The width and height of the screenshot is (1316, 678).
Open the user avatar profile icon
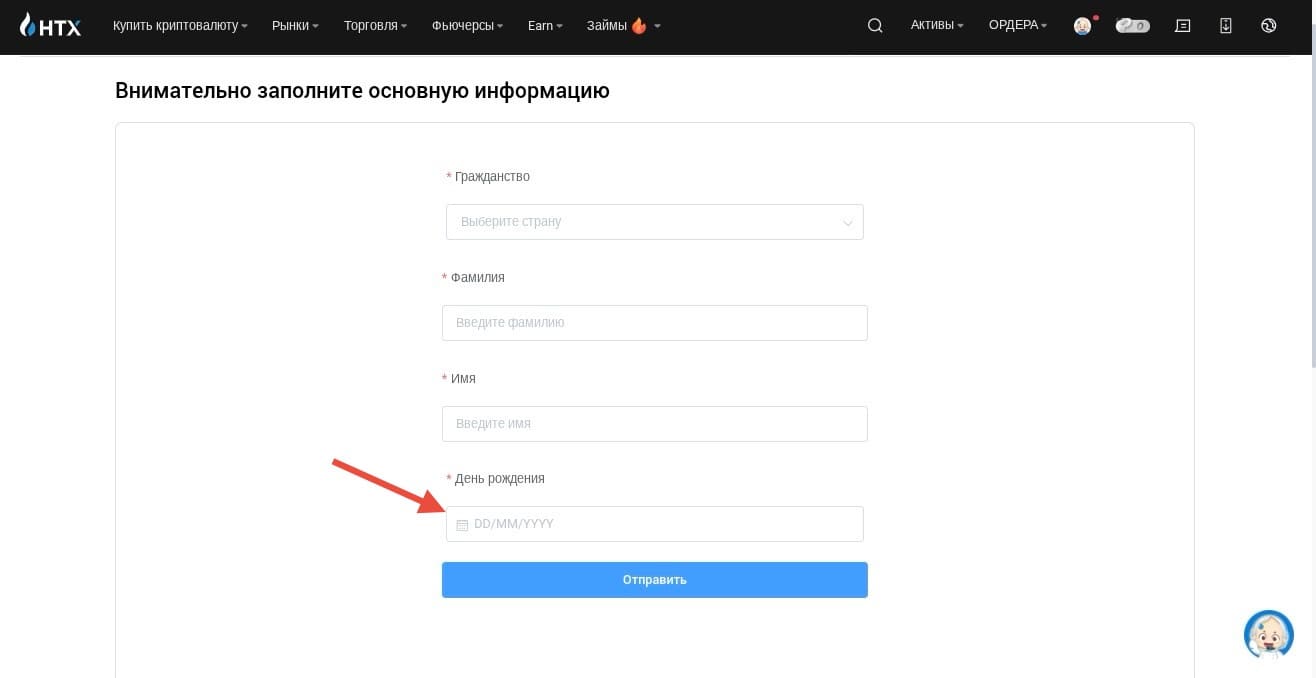pos(1082,26)
